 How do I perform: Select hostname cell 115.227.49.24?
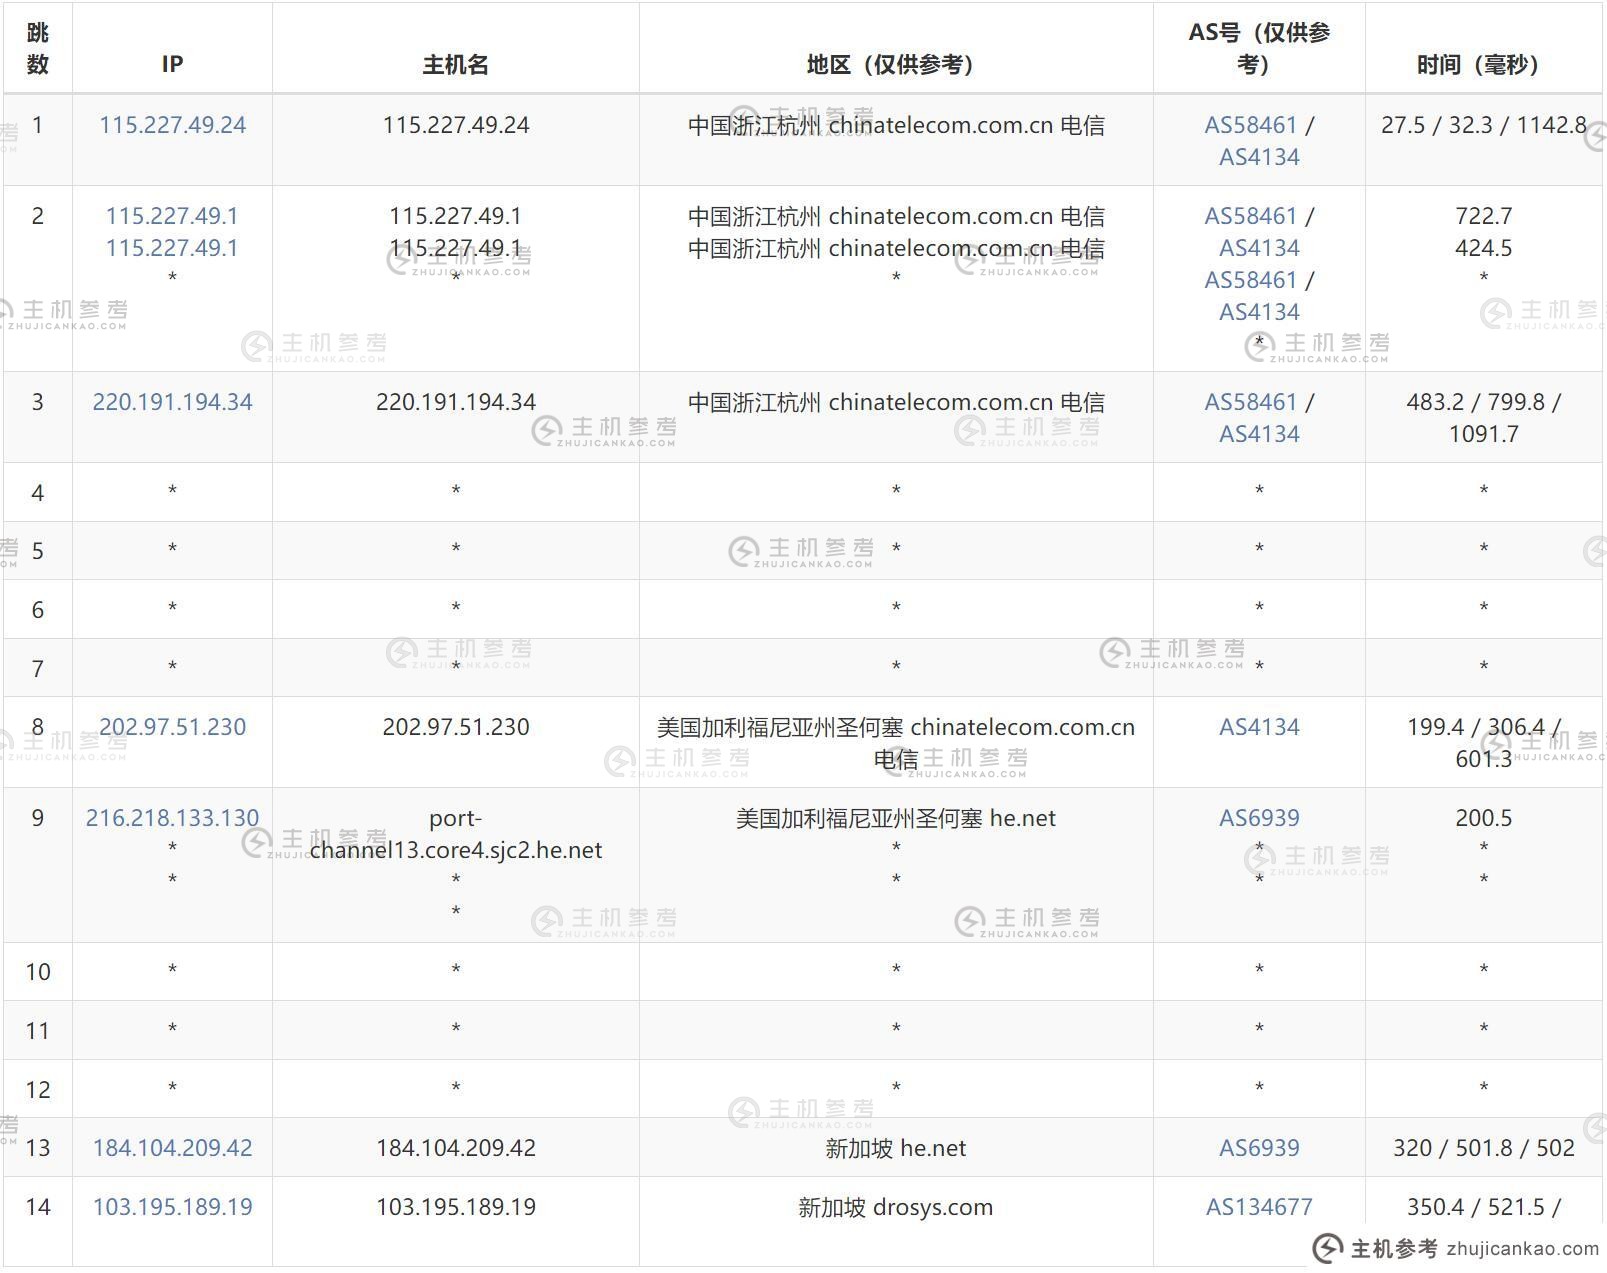pyautogui.click(x=455, y=125)
